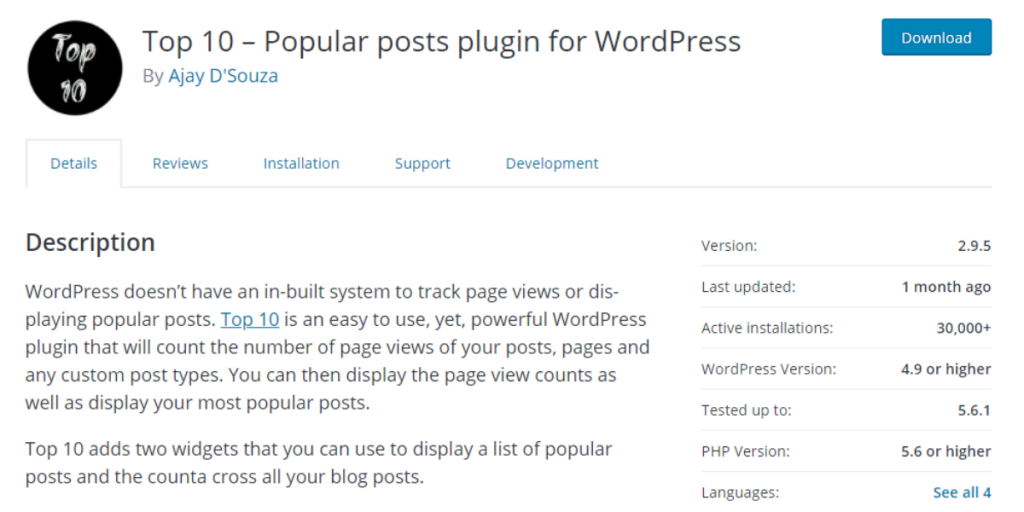The image size is (1024, 512).
Task: Open author Ajay D'Souza's profile link
Action: (223, 76)
